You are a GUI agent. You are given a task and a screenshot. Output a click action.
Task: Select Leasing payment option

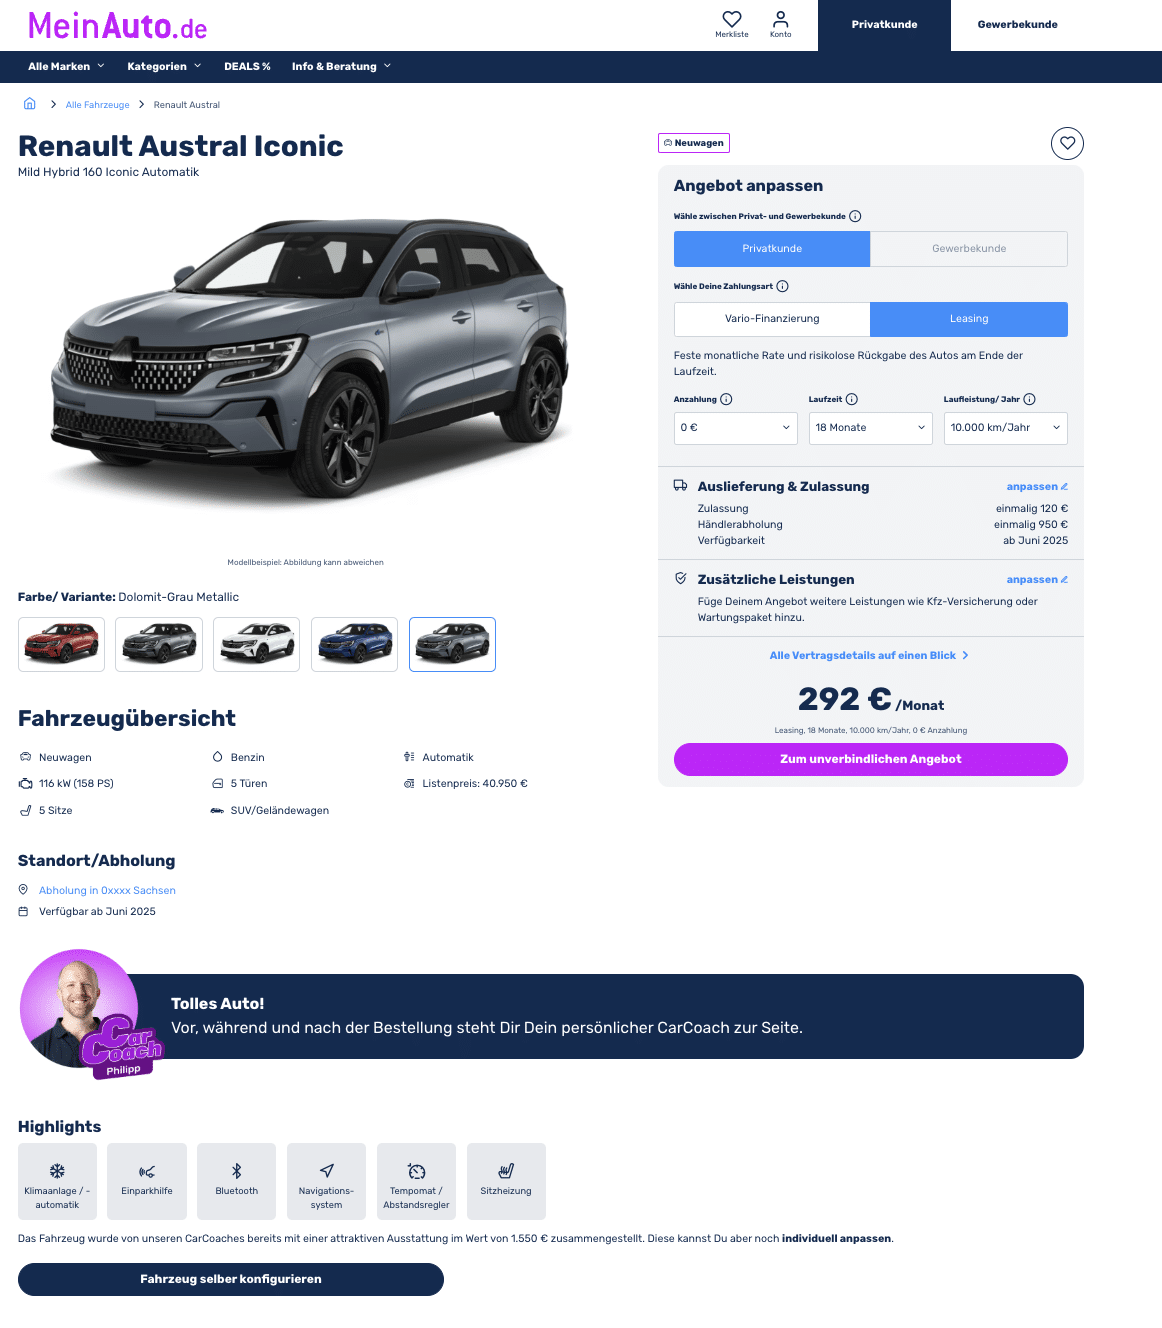tap(969, 319)
